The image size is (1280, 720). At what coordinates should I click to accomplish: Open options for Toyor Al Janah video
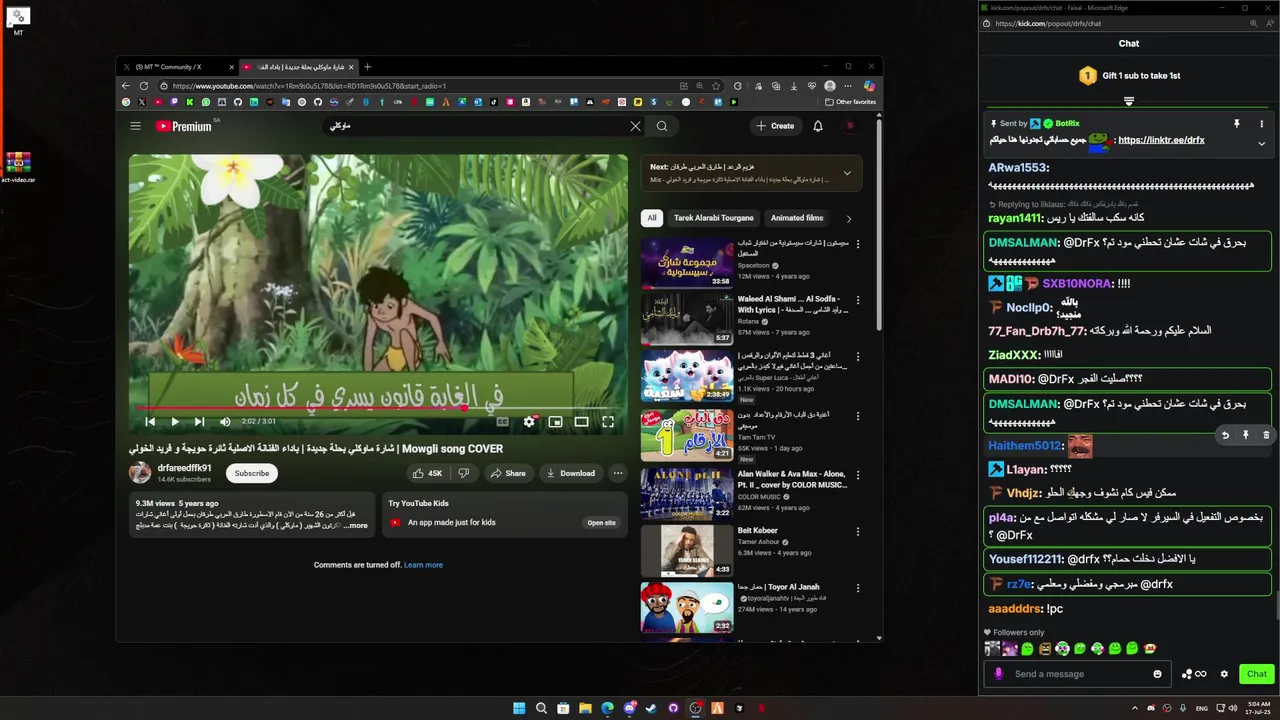point(857,588)
